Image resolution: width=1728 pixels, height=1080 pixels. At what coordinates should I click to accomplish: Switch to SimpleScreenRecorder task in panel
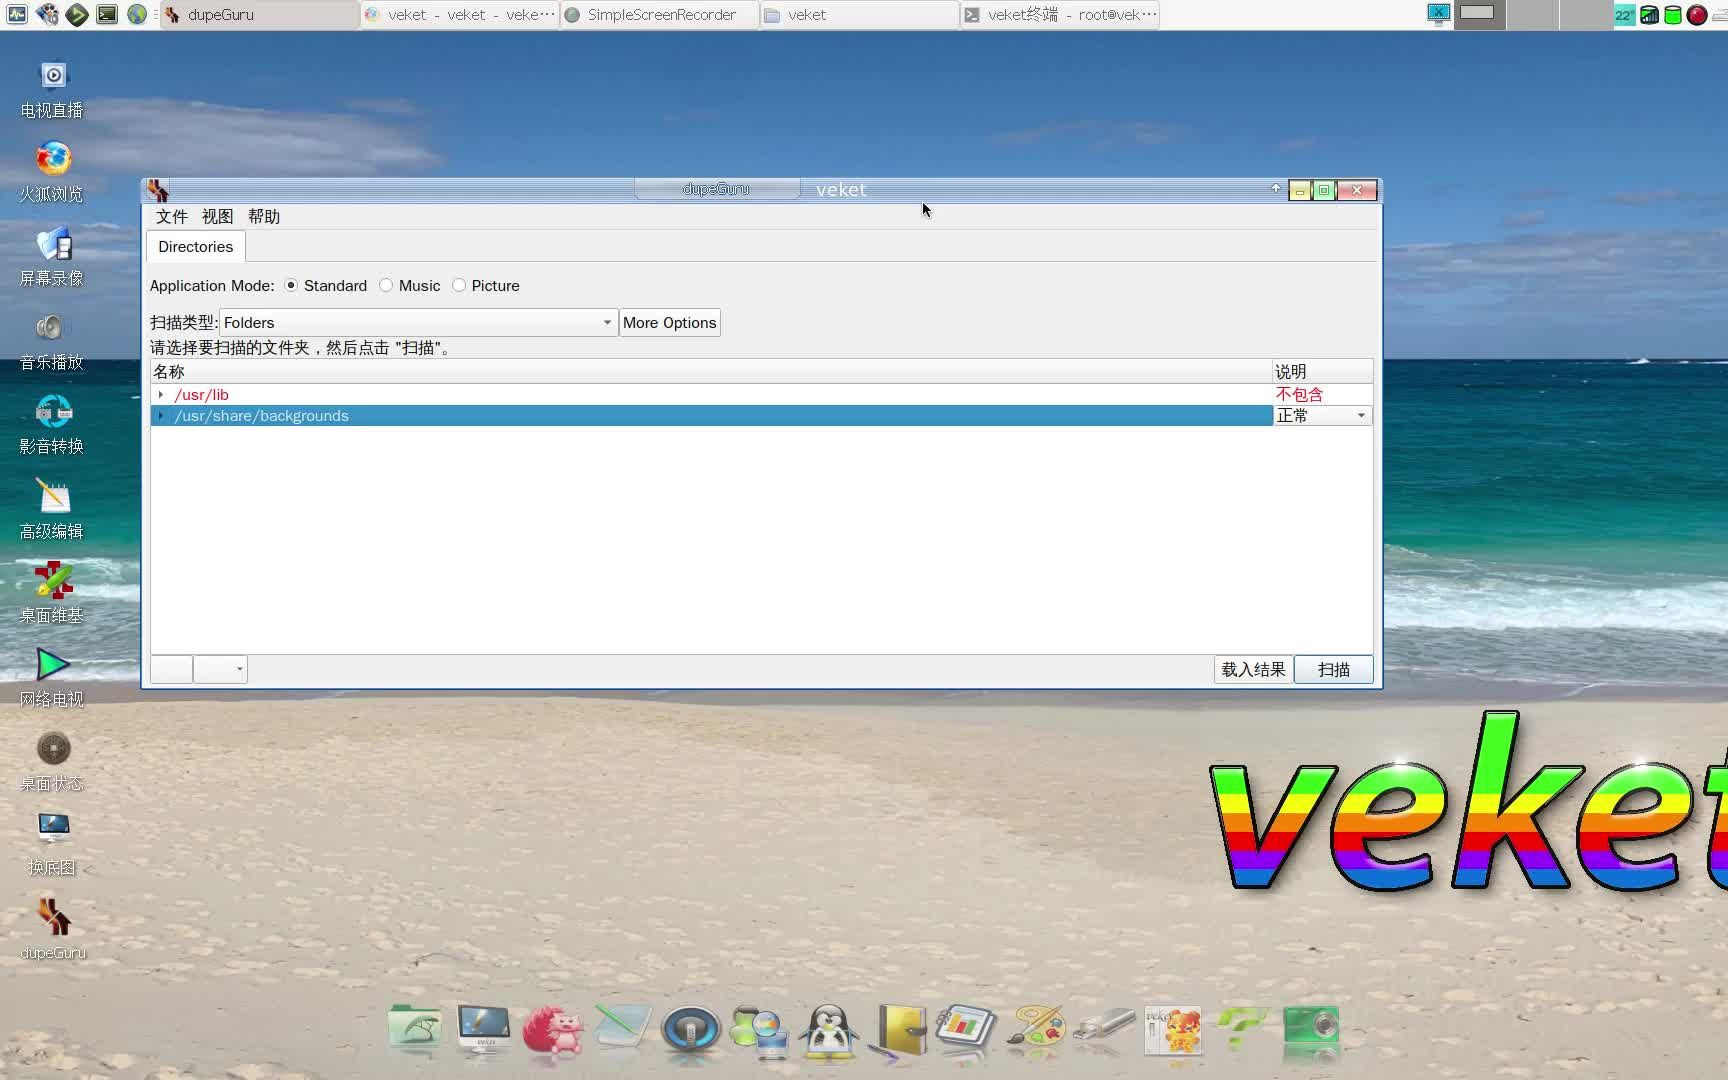[x=660, y=15]
